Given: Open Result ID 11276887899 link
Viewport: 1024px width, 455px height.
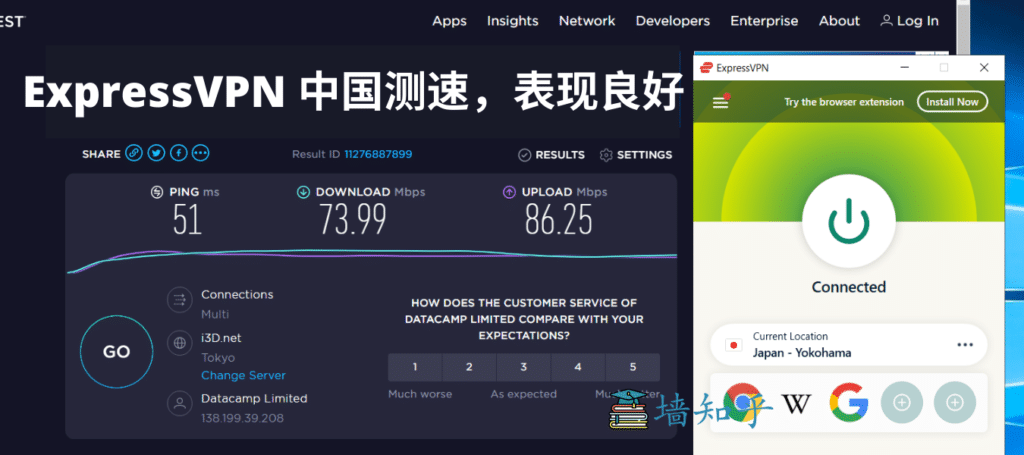Looking at the screenshot, I should pyautogui.click(x=378, y=155).
